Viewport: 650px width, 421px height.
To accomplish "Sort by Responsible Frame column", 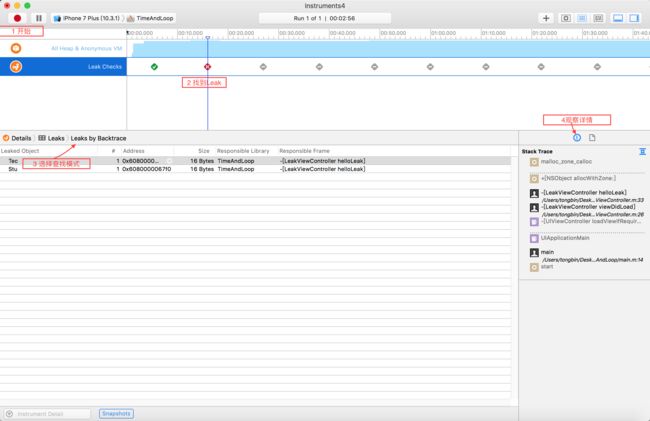I will pos(304,151).
